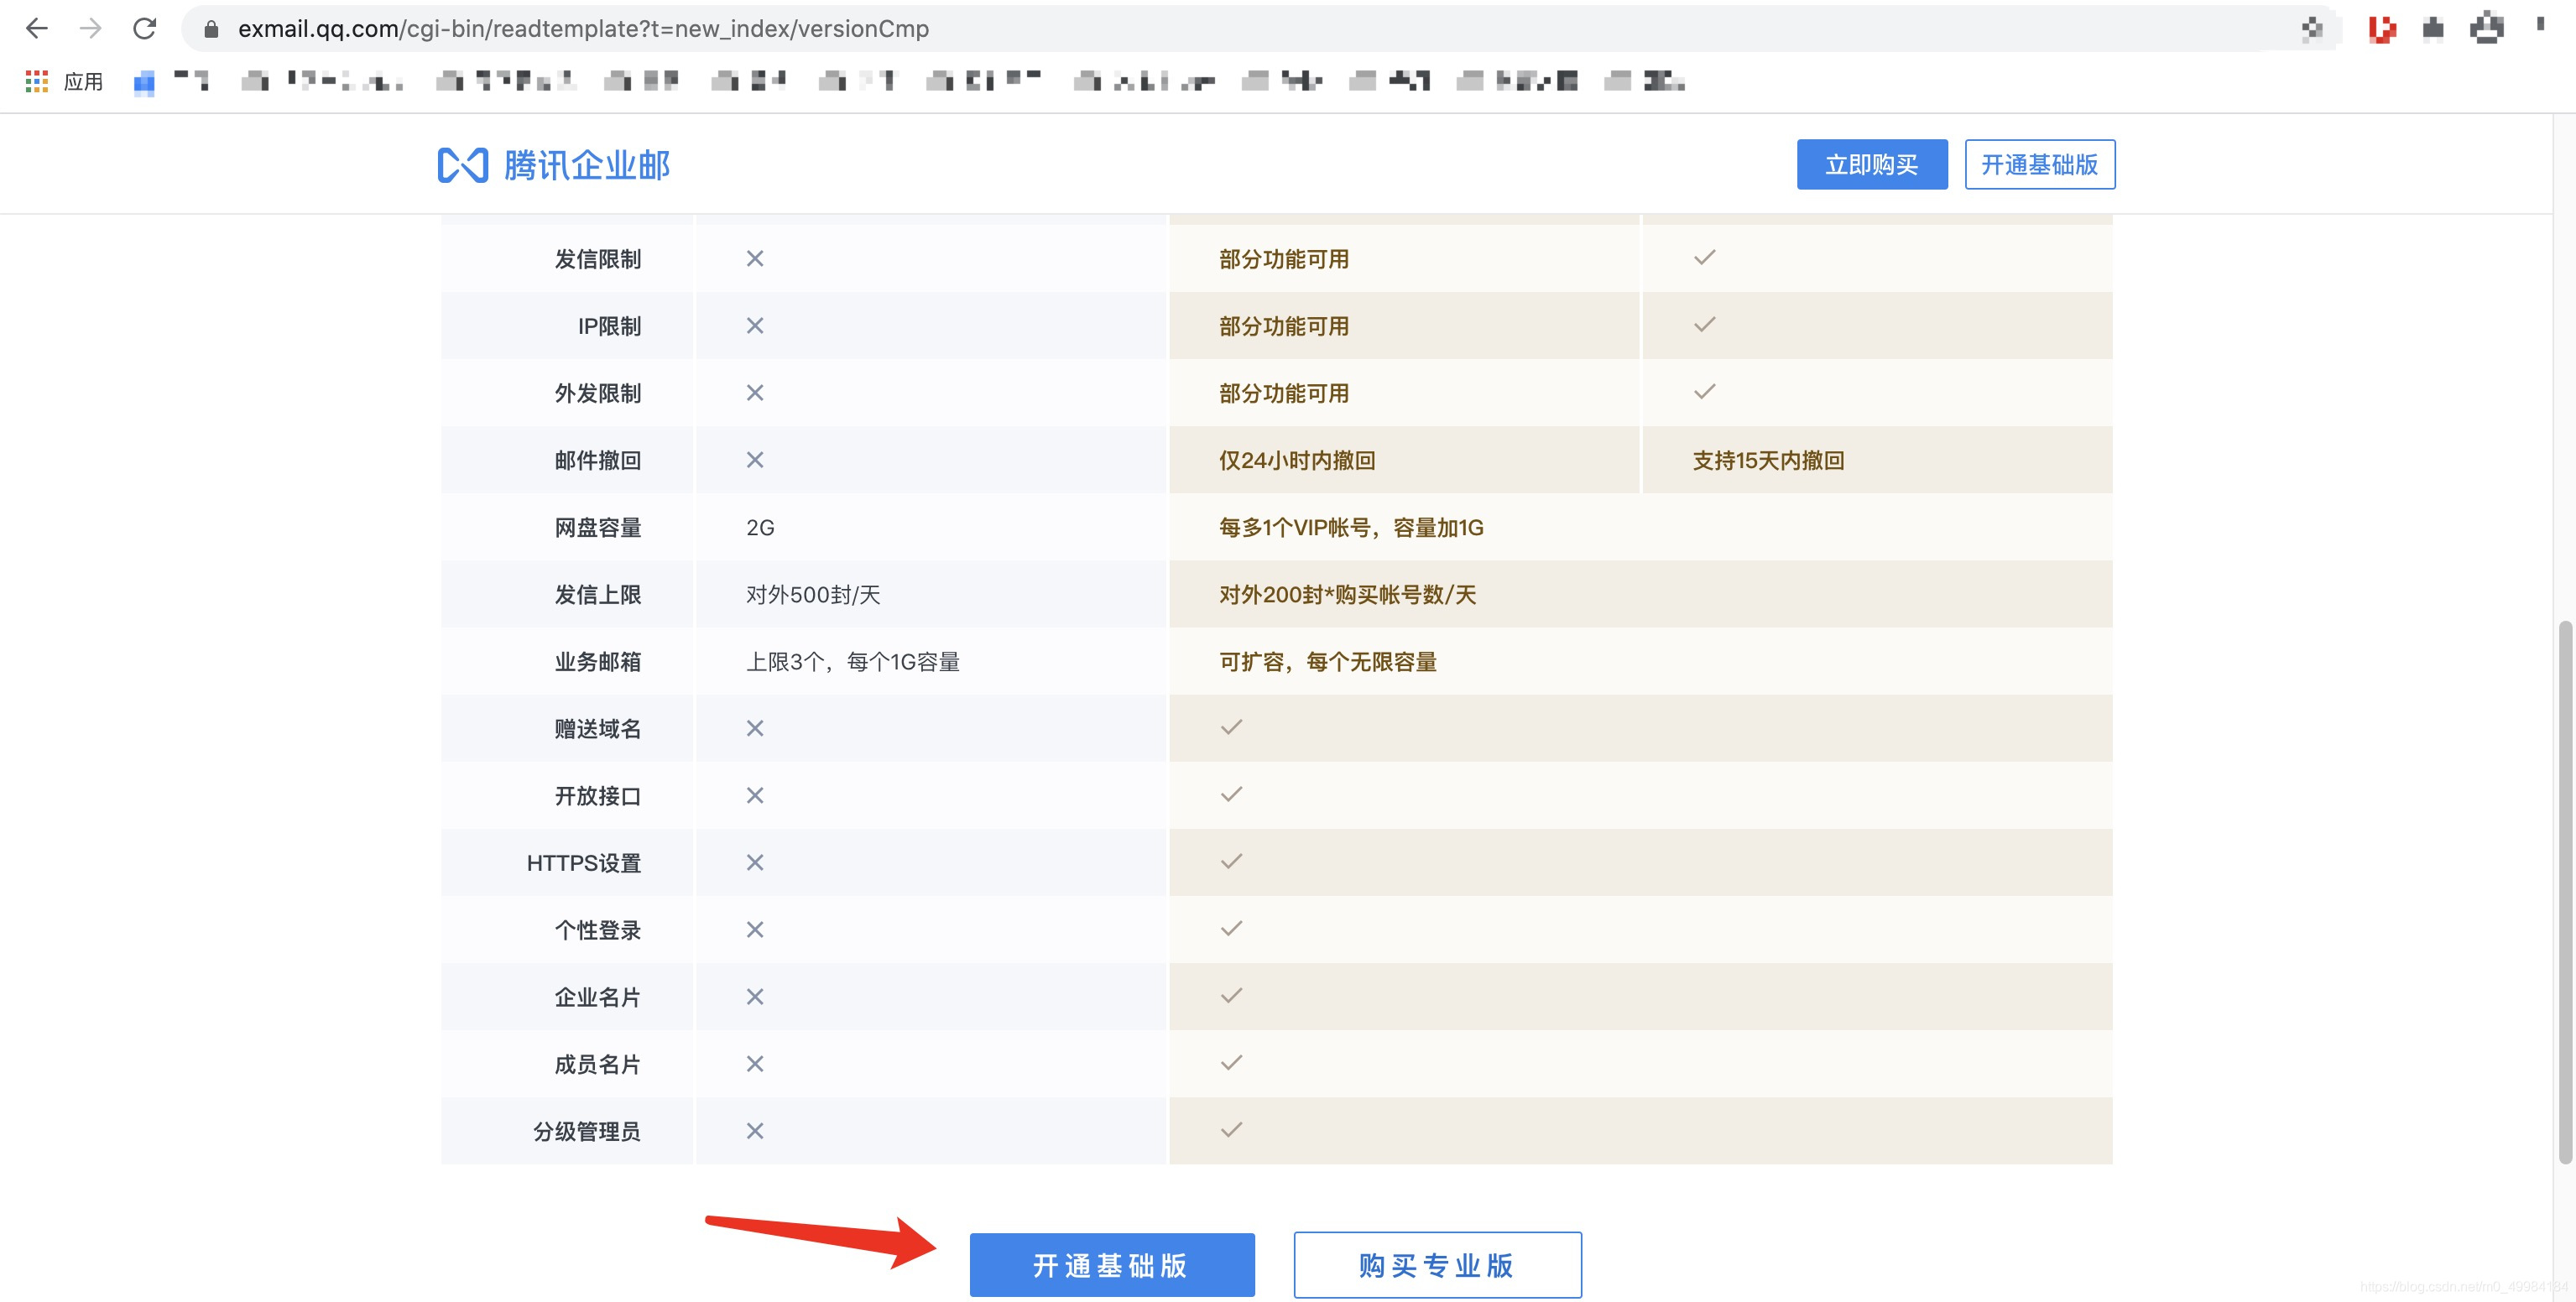Screen dimensions: 2576x1302
Task: Click the browser back arrow
Action: point(37,28)
